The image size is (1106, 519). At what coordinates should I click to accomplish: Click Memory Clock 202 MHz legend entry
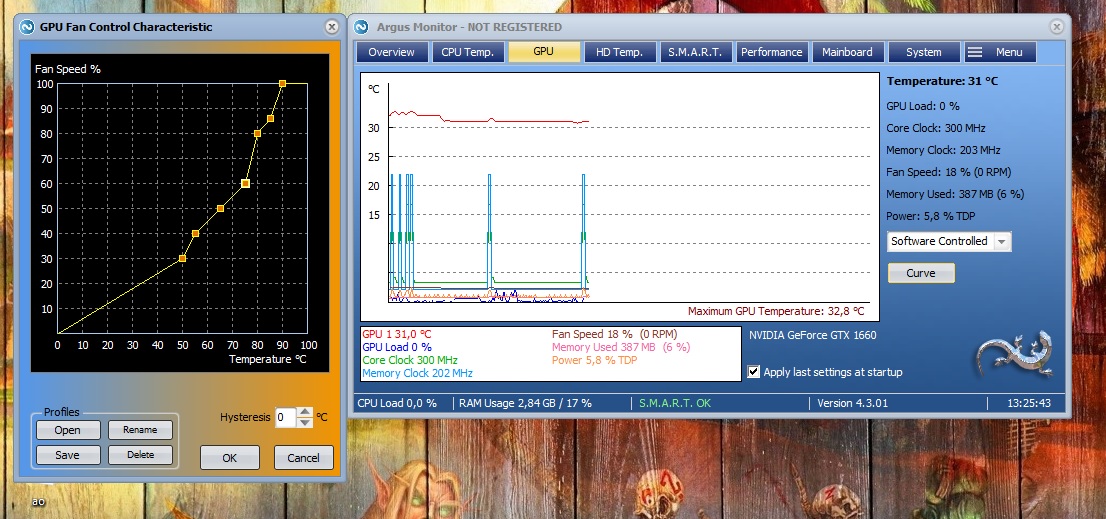[417, 373]
